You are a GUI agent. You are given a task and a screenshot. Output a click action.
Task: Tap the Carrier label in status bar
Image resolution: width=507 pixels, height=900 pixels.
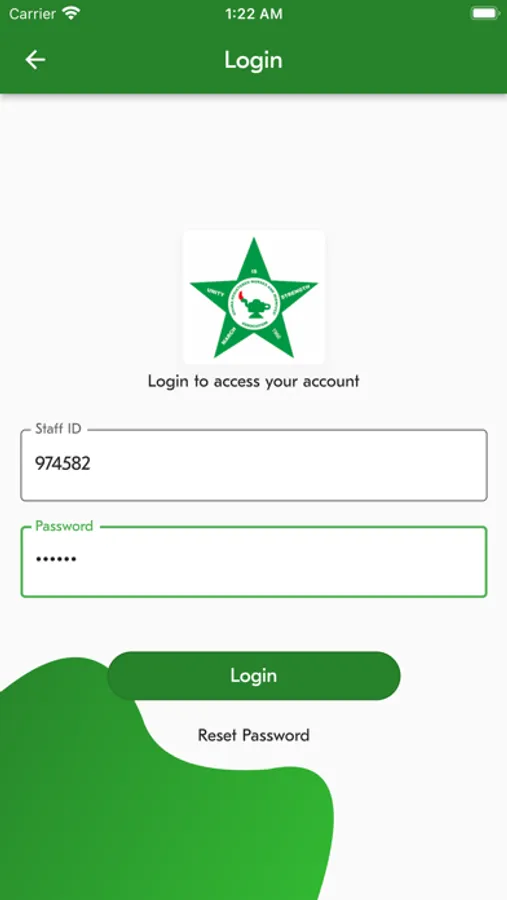pyautogui.click(x=33, y=14)
